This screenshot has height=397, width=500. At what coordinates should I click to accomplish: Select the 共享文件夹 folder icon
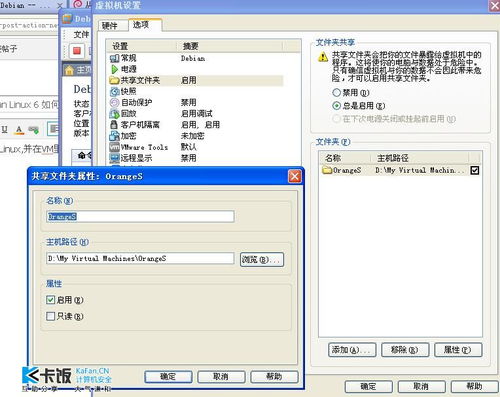point(114,80)
